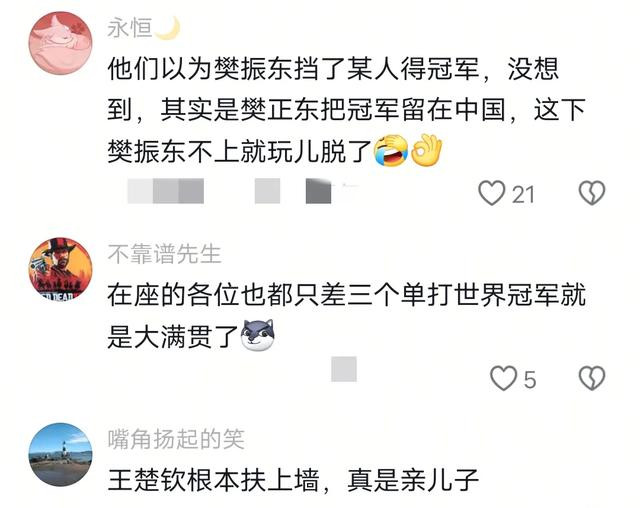Open the lighthouse avatar of 嘴角扬起的笑
This screenshot has width=640, height=508.
(x=60, y=455)
